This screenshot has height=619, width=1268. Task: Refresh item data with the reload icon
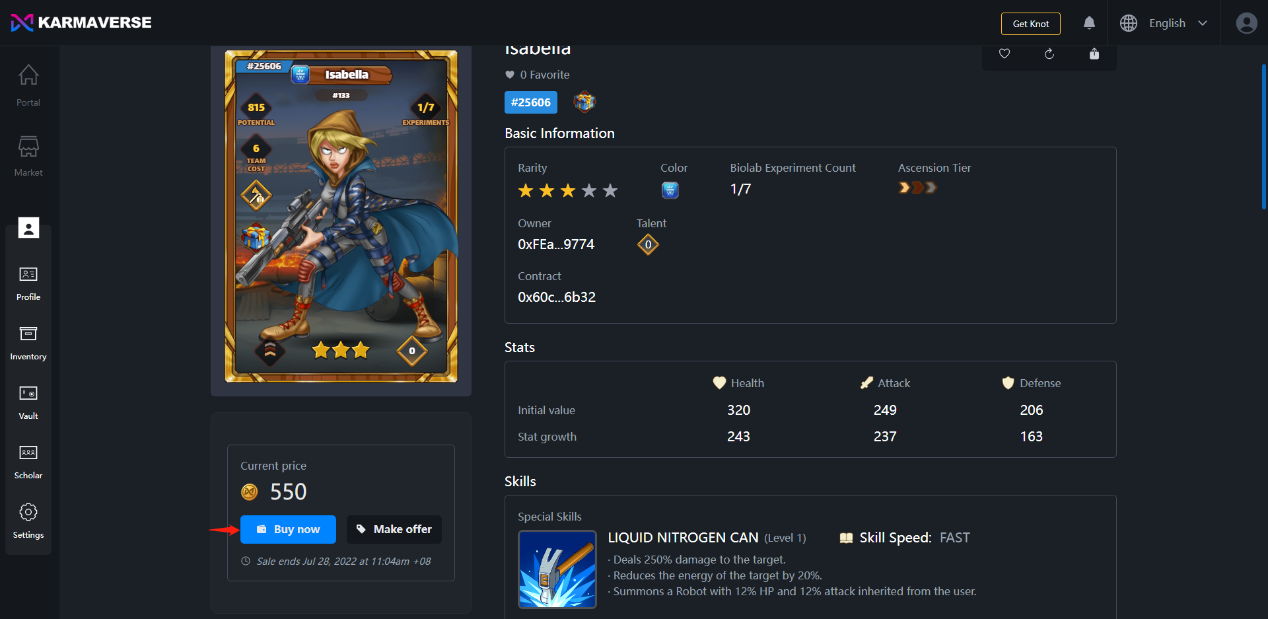[x=1049, y=54]
